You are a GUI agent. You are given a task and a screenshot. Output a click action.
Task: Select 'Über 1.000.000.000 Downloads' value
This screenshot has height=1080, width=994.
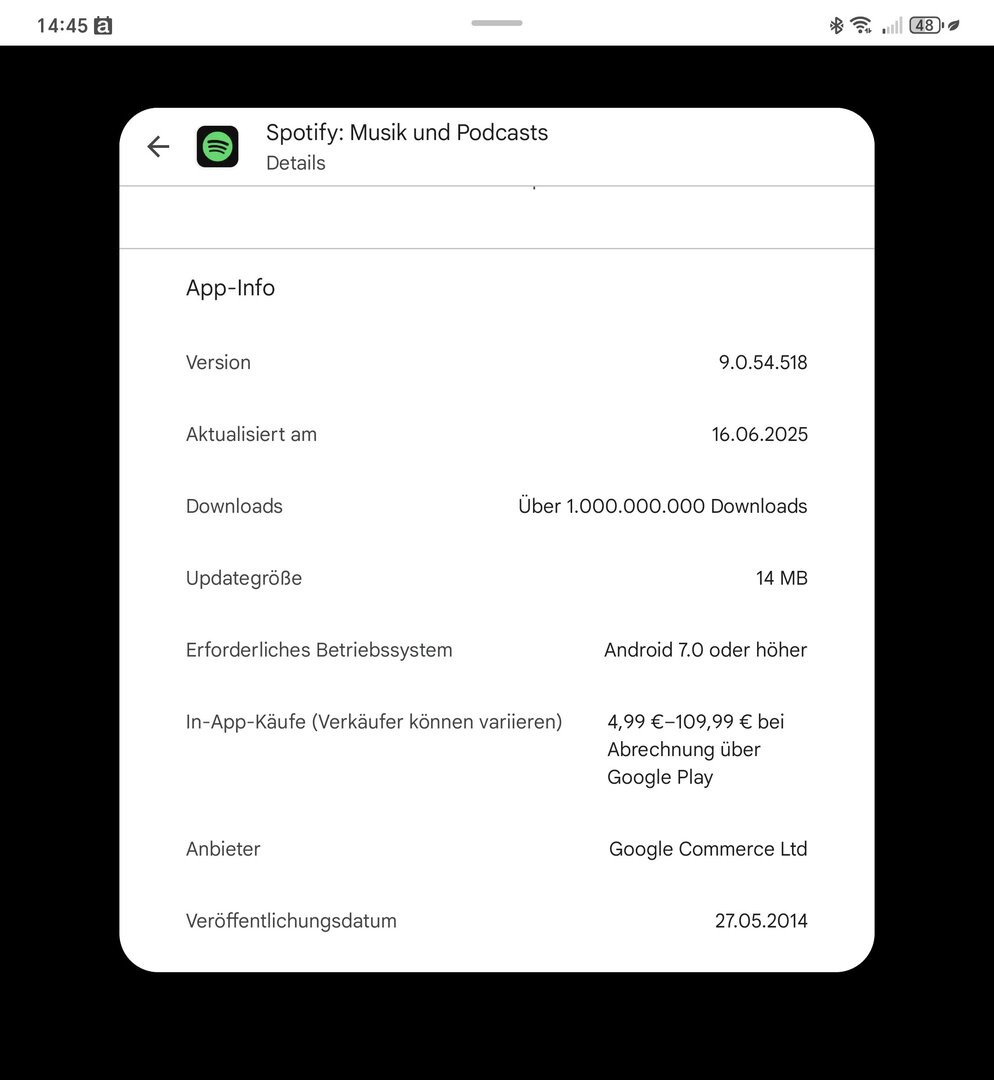[x=663, y=506]
